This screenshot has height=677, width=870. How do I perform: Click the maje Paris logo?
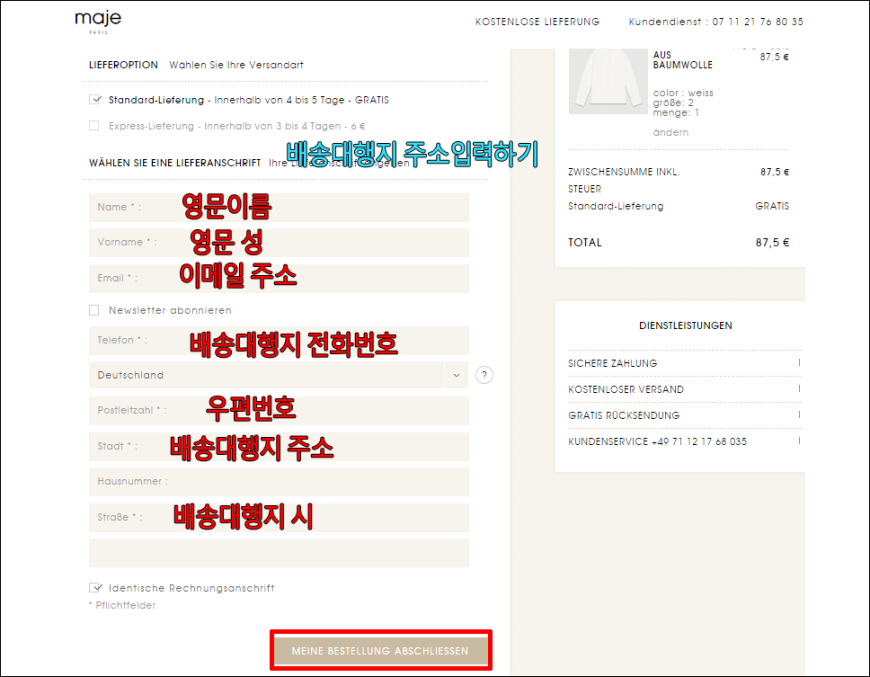98,22
